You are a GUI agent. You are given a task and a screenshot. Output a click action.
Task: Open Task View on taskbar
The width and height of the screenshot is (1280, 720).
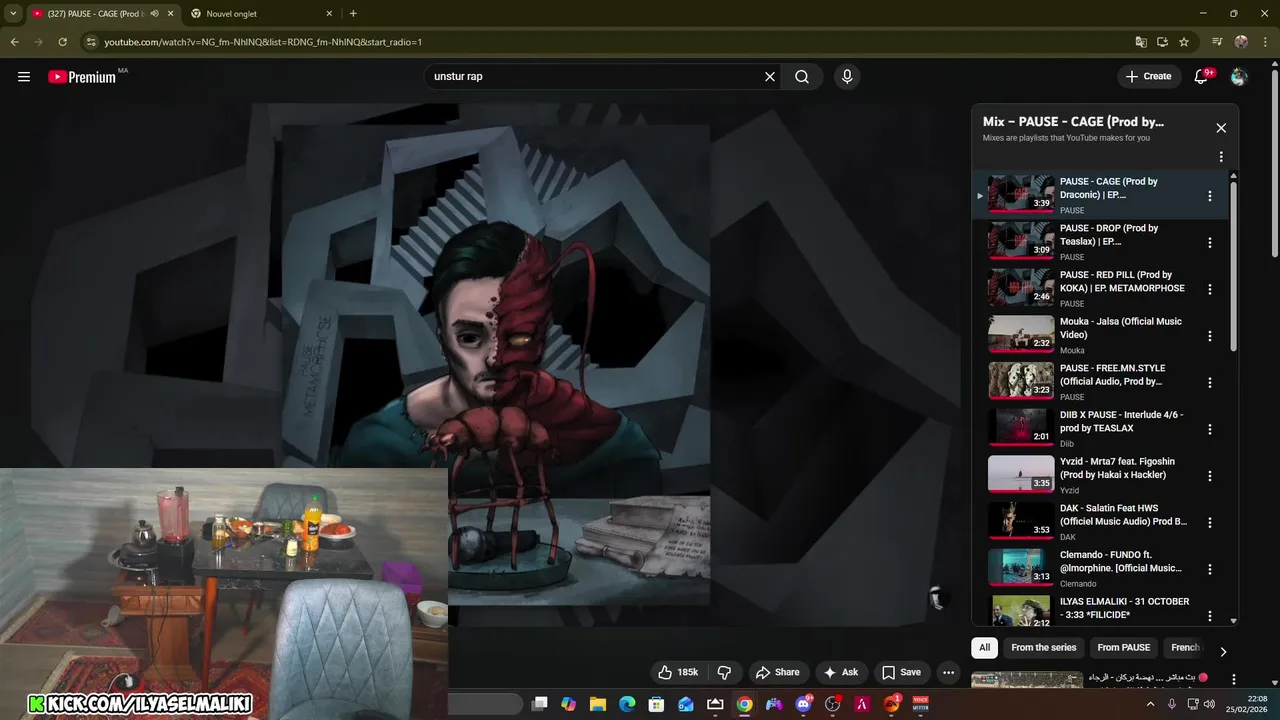pos(540,704)
